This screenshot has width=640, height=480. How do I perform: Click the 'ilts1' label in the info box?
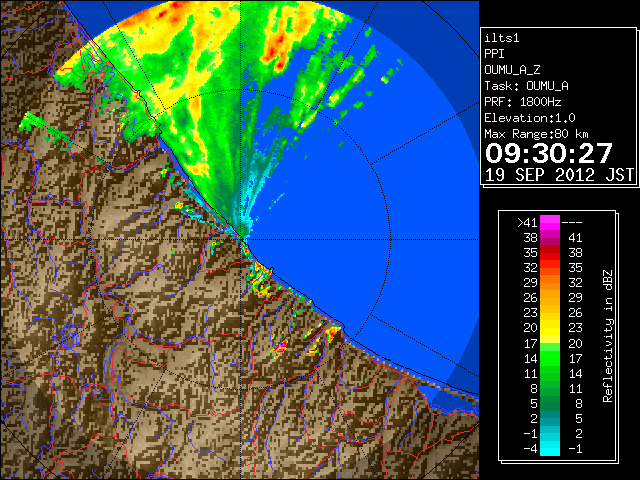[x=502, y=38]
